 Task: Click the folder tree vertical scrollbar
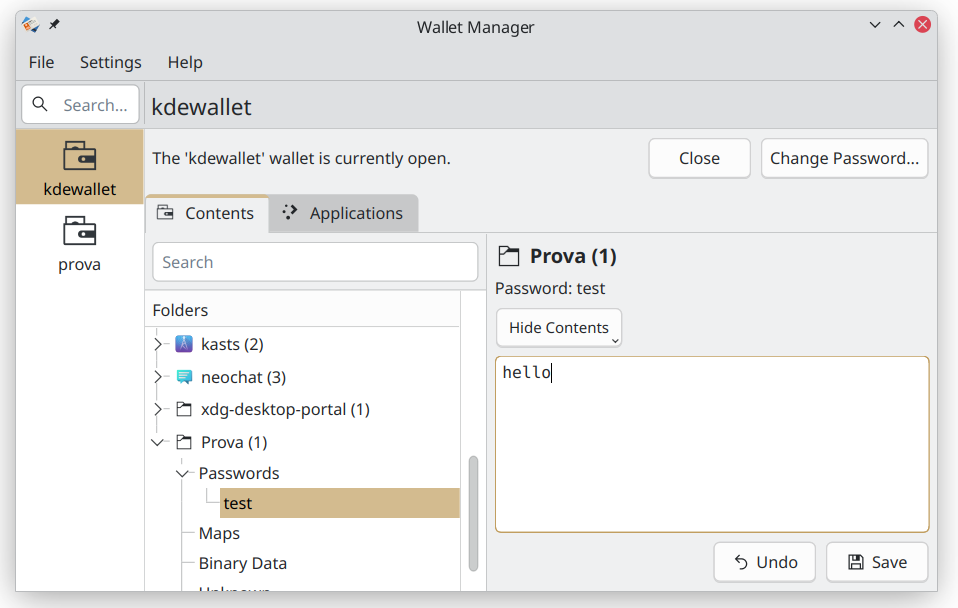(474, 513)
